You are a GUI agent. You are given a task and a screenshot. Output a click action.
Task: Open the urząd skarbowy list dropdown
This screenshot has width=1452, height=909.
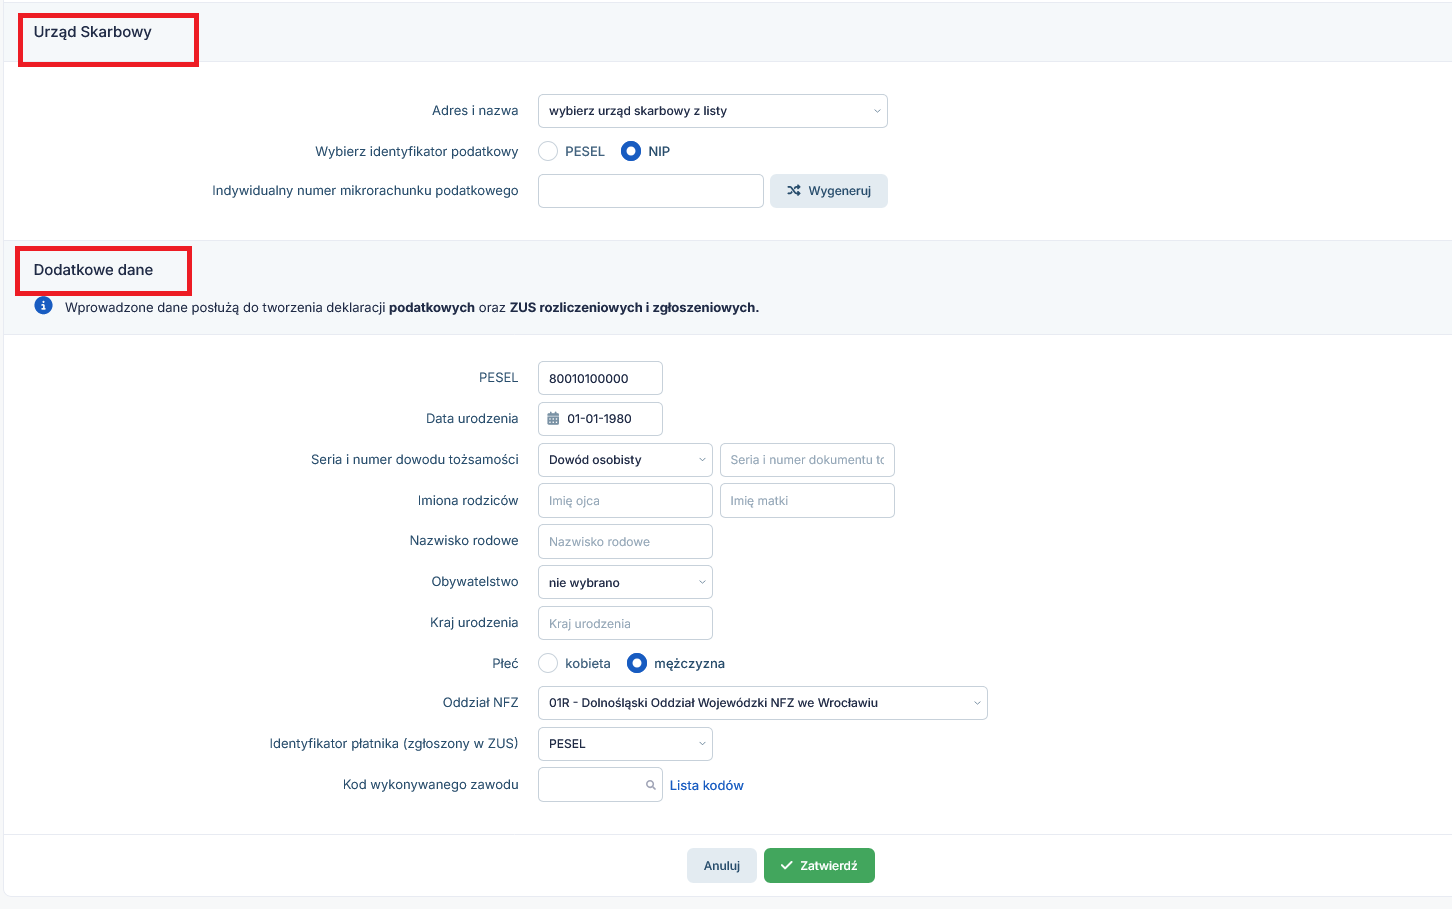712,111
